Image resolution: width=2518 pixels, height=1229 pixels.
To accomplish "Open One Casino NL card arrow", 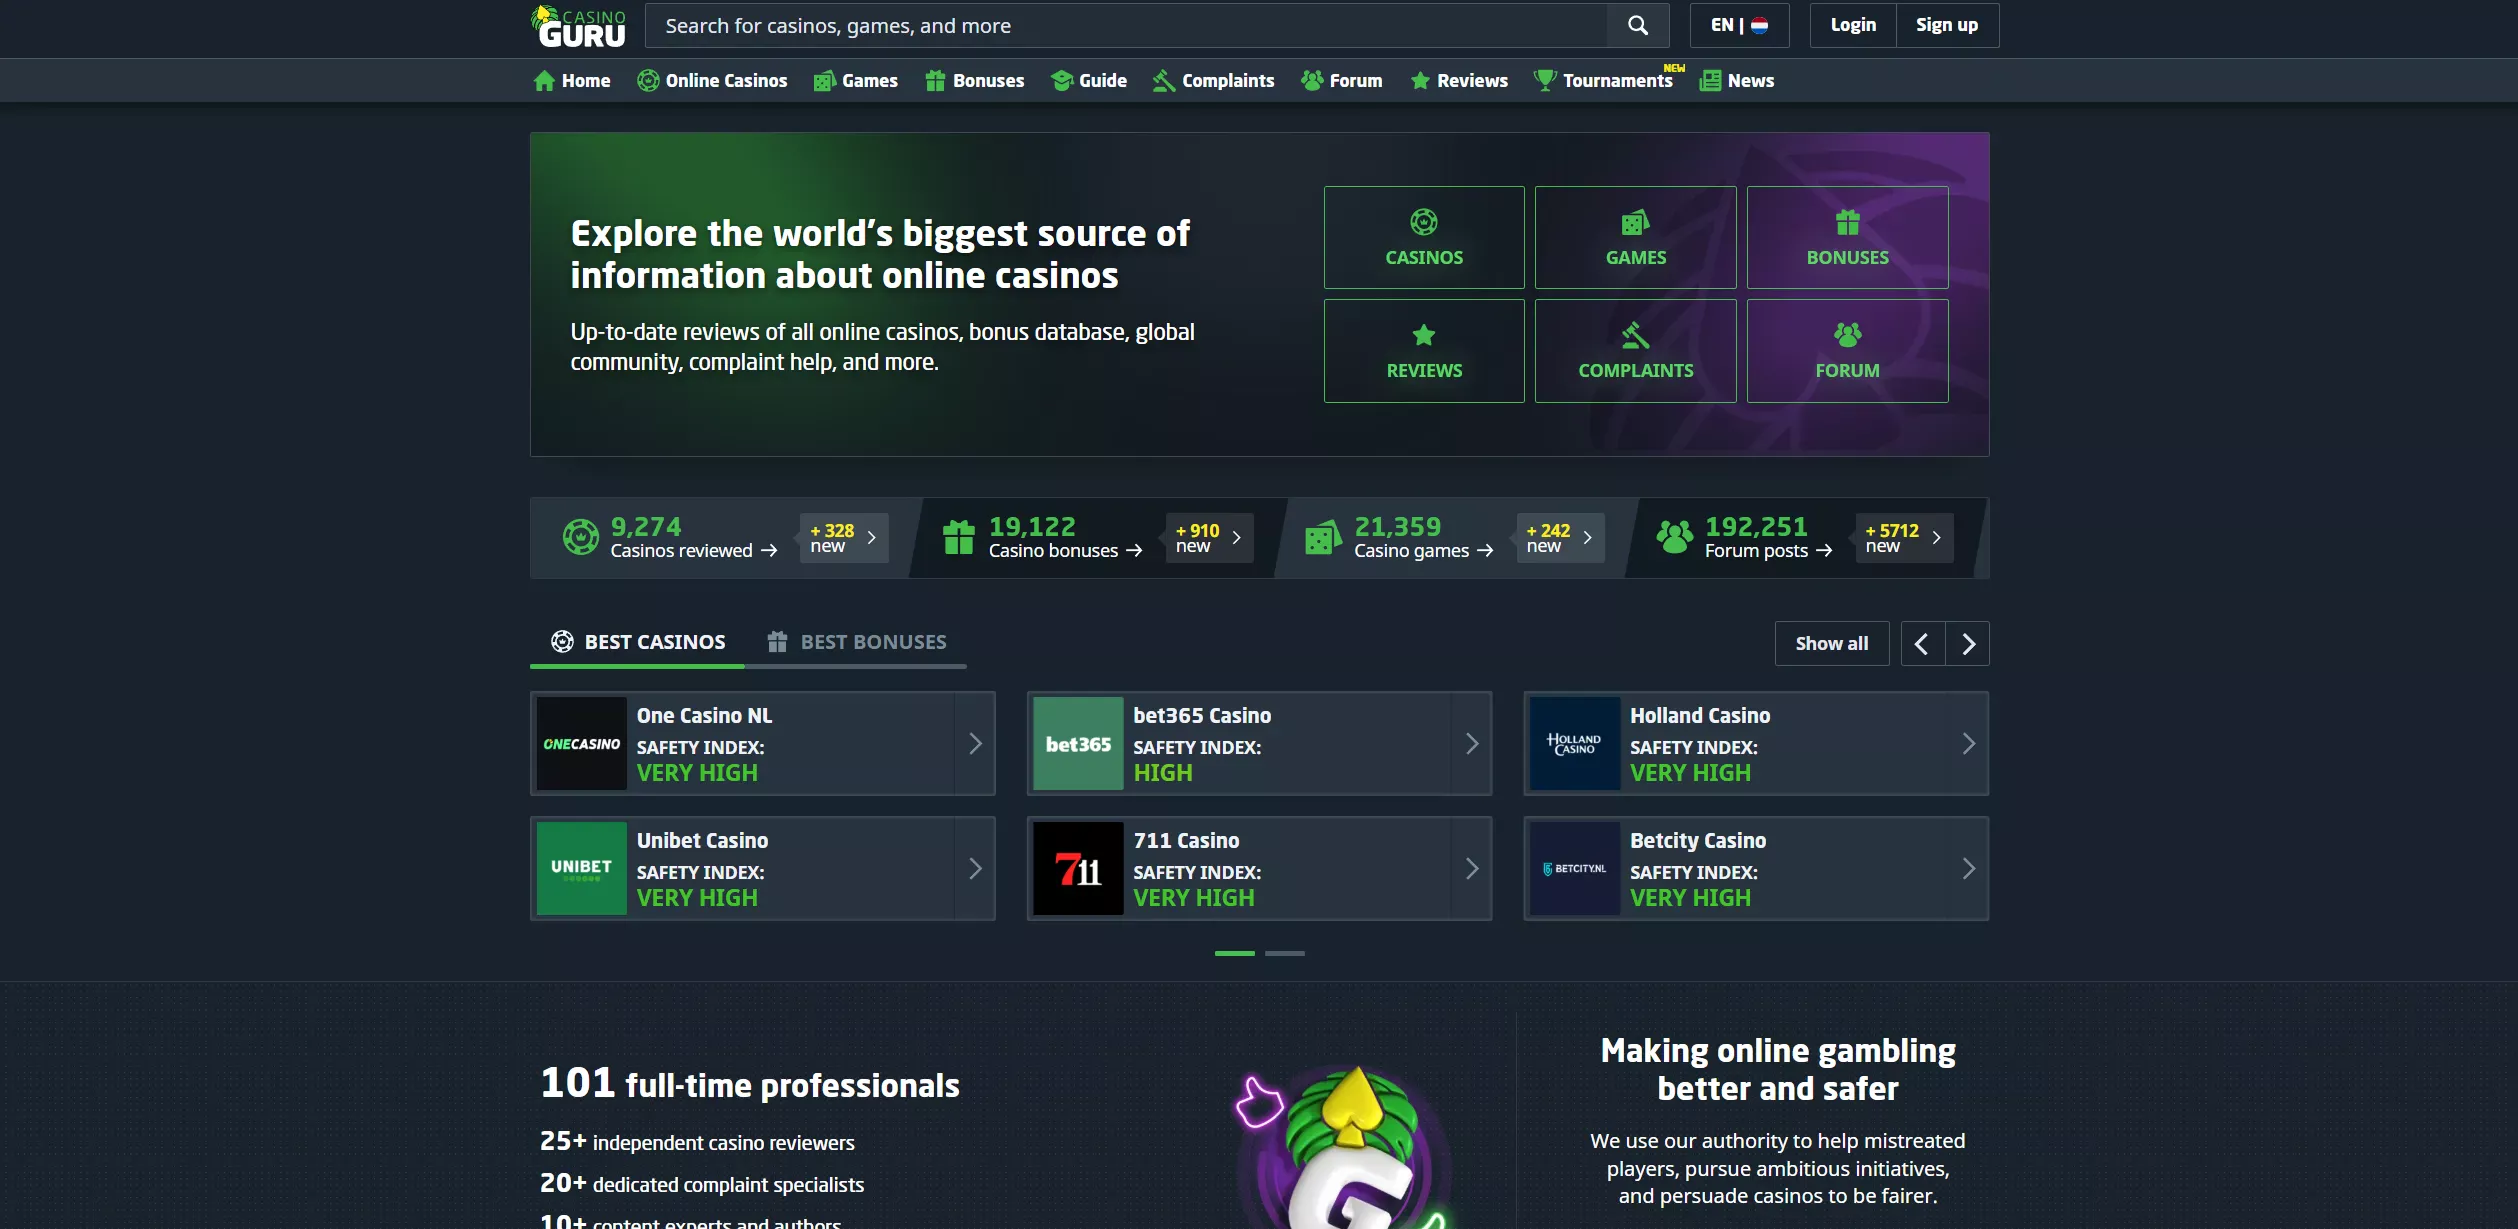I will [975, 743].
